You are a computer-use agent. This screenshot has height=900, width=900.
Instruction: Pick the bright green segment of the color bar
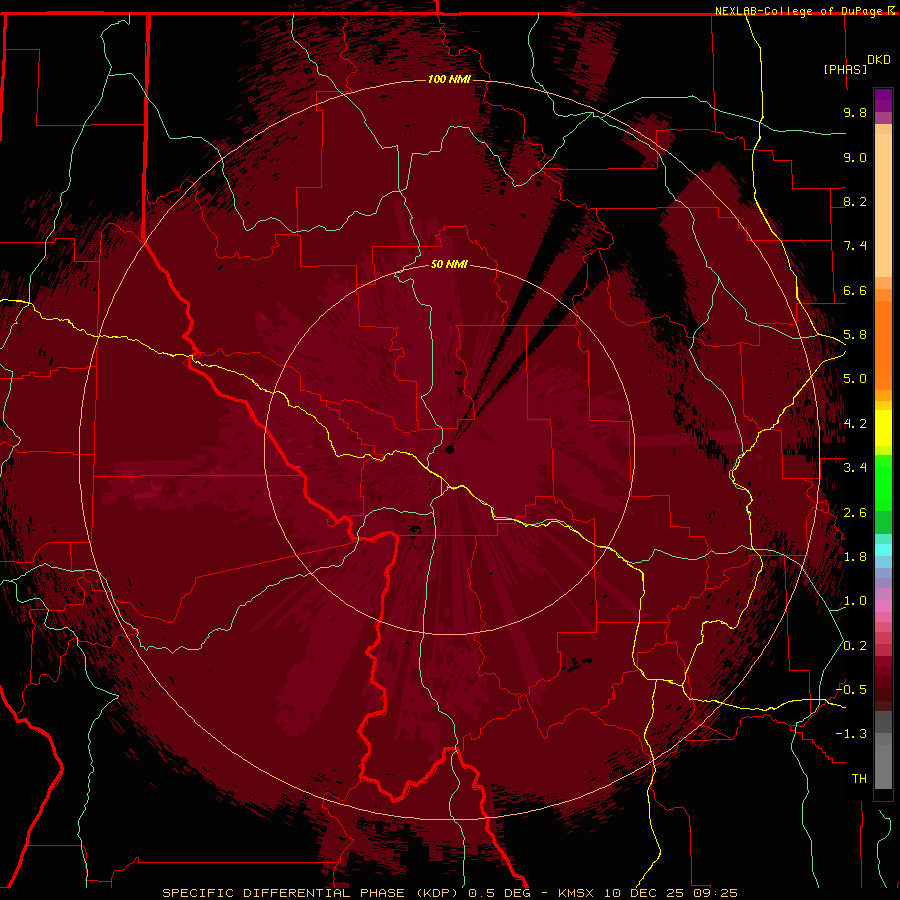(883, 483)
